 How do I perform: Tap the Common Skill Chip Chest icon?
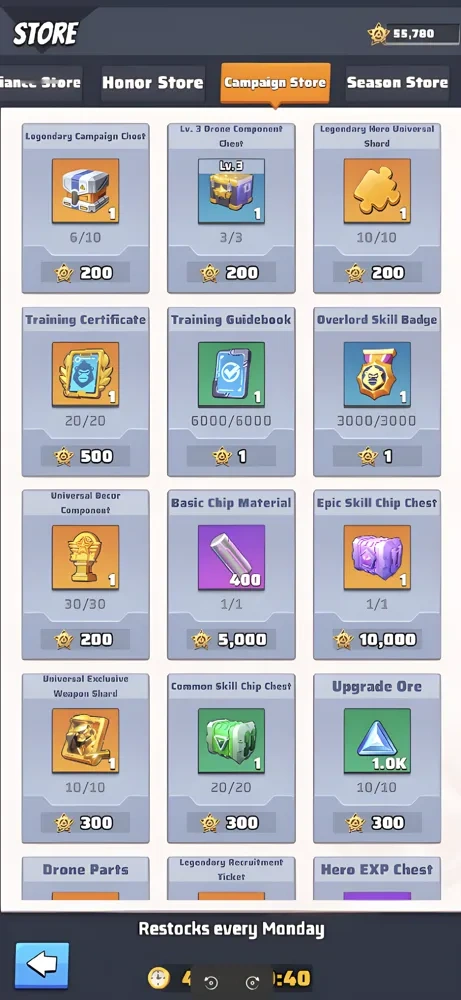point(231,740)
